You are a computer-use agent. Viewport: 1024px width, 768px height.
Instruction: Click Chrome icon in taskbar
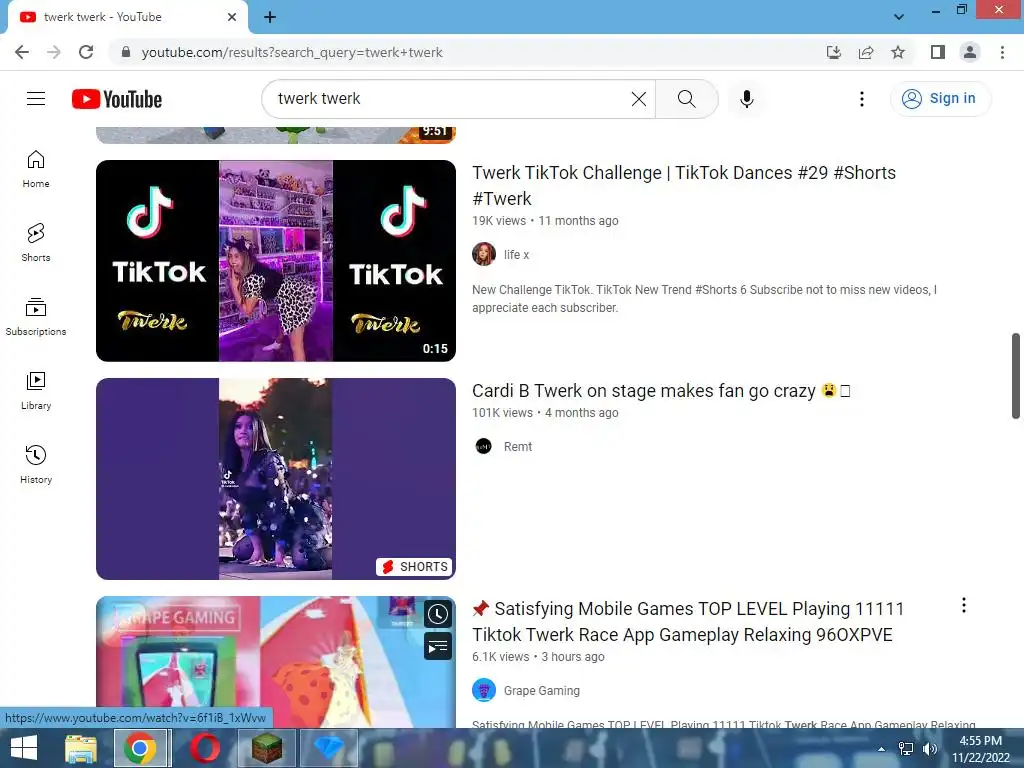[141, 748]
